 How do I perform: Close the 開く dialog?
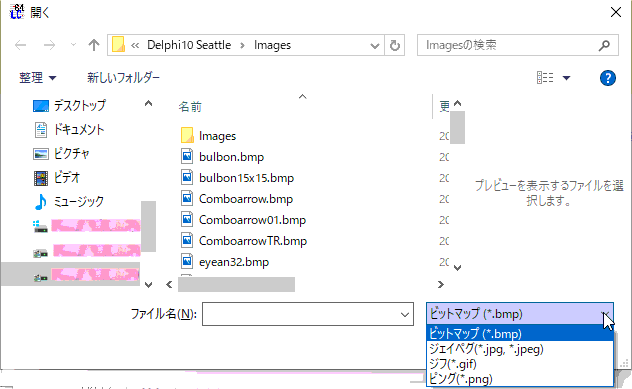coord(615,12)
